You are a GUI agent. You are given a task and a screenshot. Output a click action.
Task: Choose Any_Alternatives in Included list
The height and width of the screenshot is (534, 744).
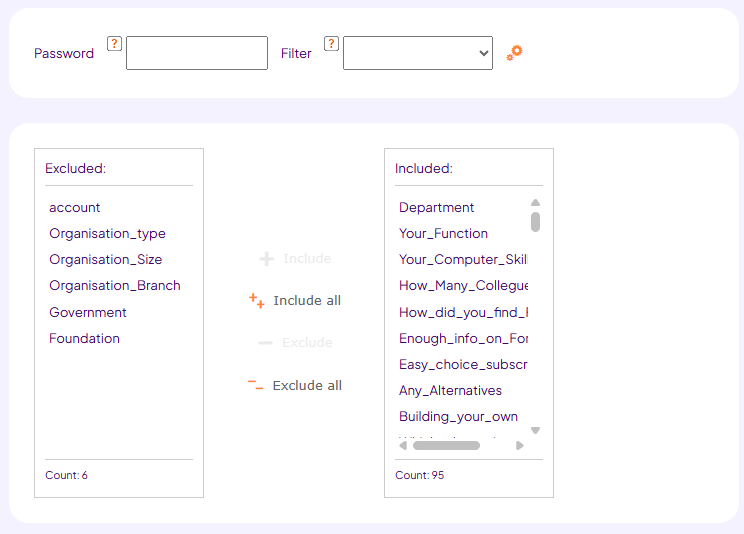(450, 390)
